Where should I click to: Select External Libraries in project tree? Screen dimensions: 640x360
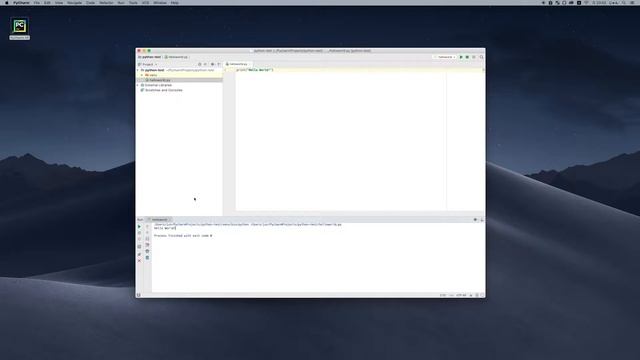[157, 85]
